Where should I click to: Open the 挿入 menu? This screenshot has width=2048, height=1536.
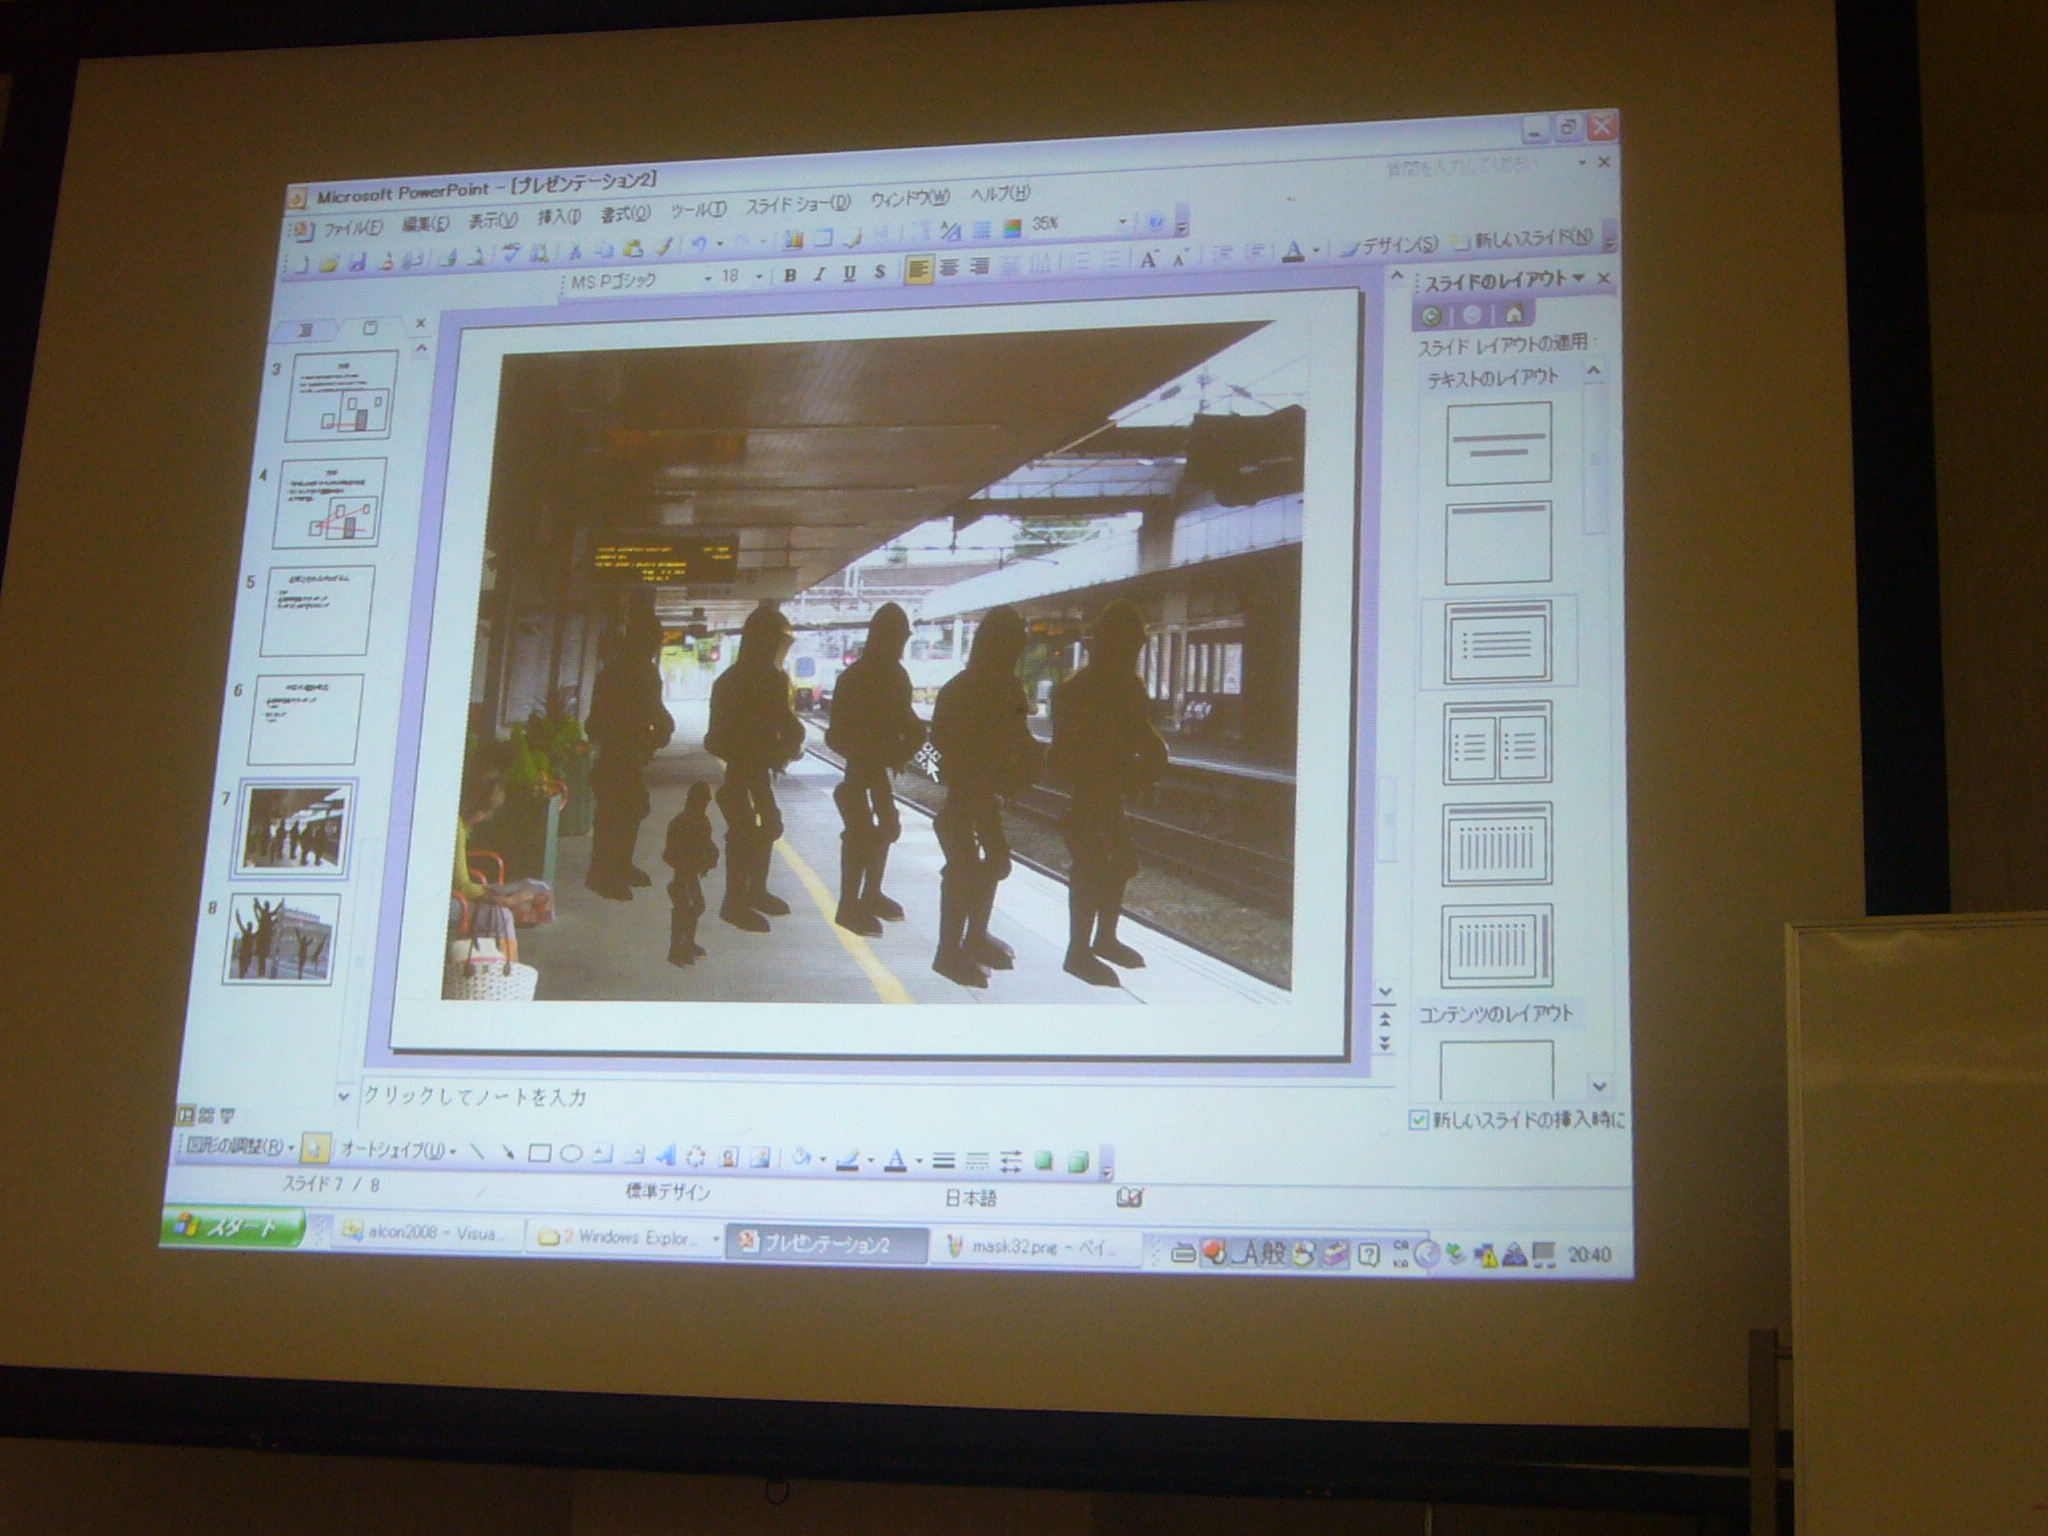560,217
